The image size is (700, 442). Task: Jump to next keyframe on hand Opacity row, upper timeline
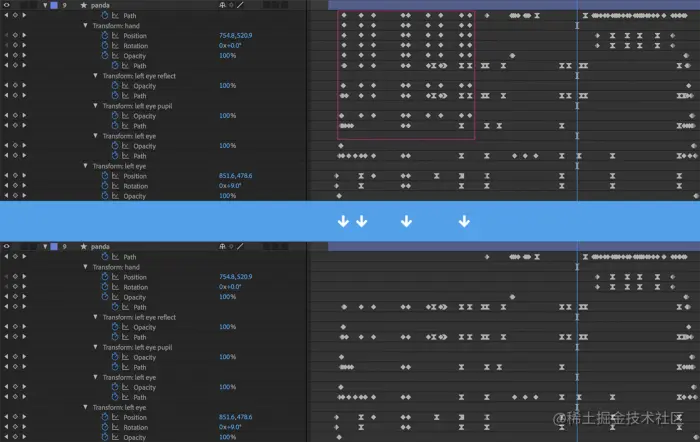coord(24,55)
